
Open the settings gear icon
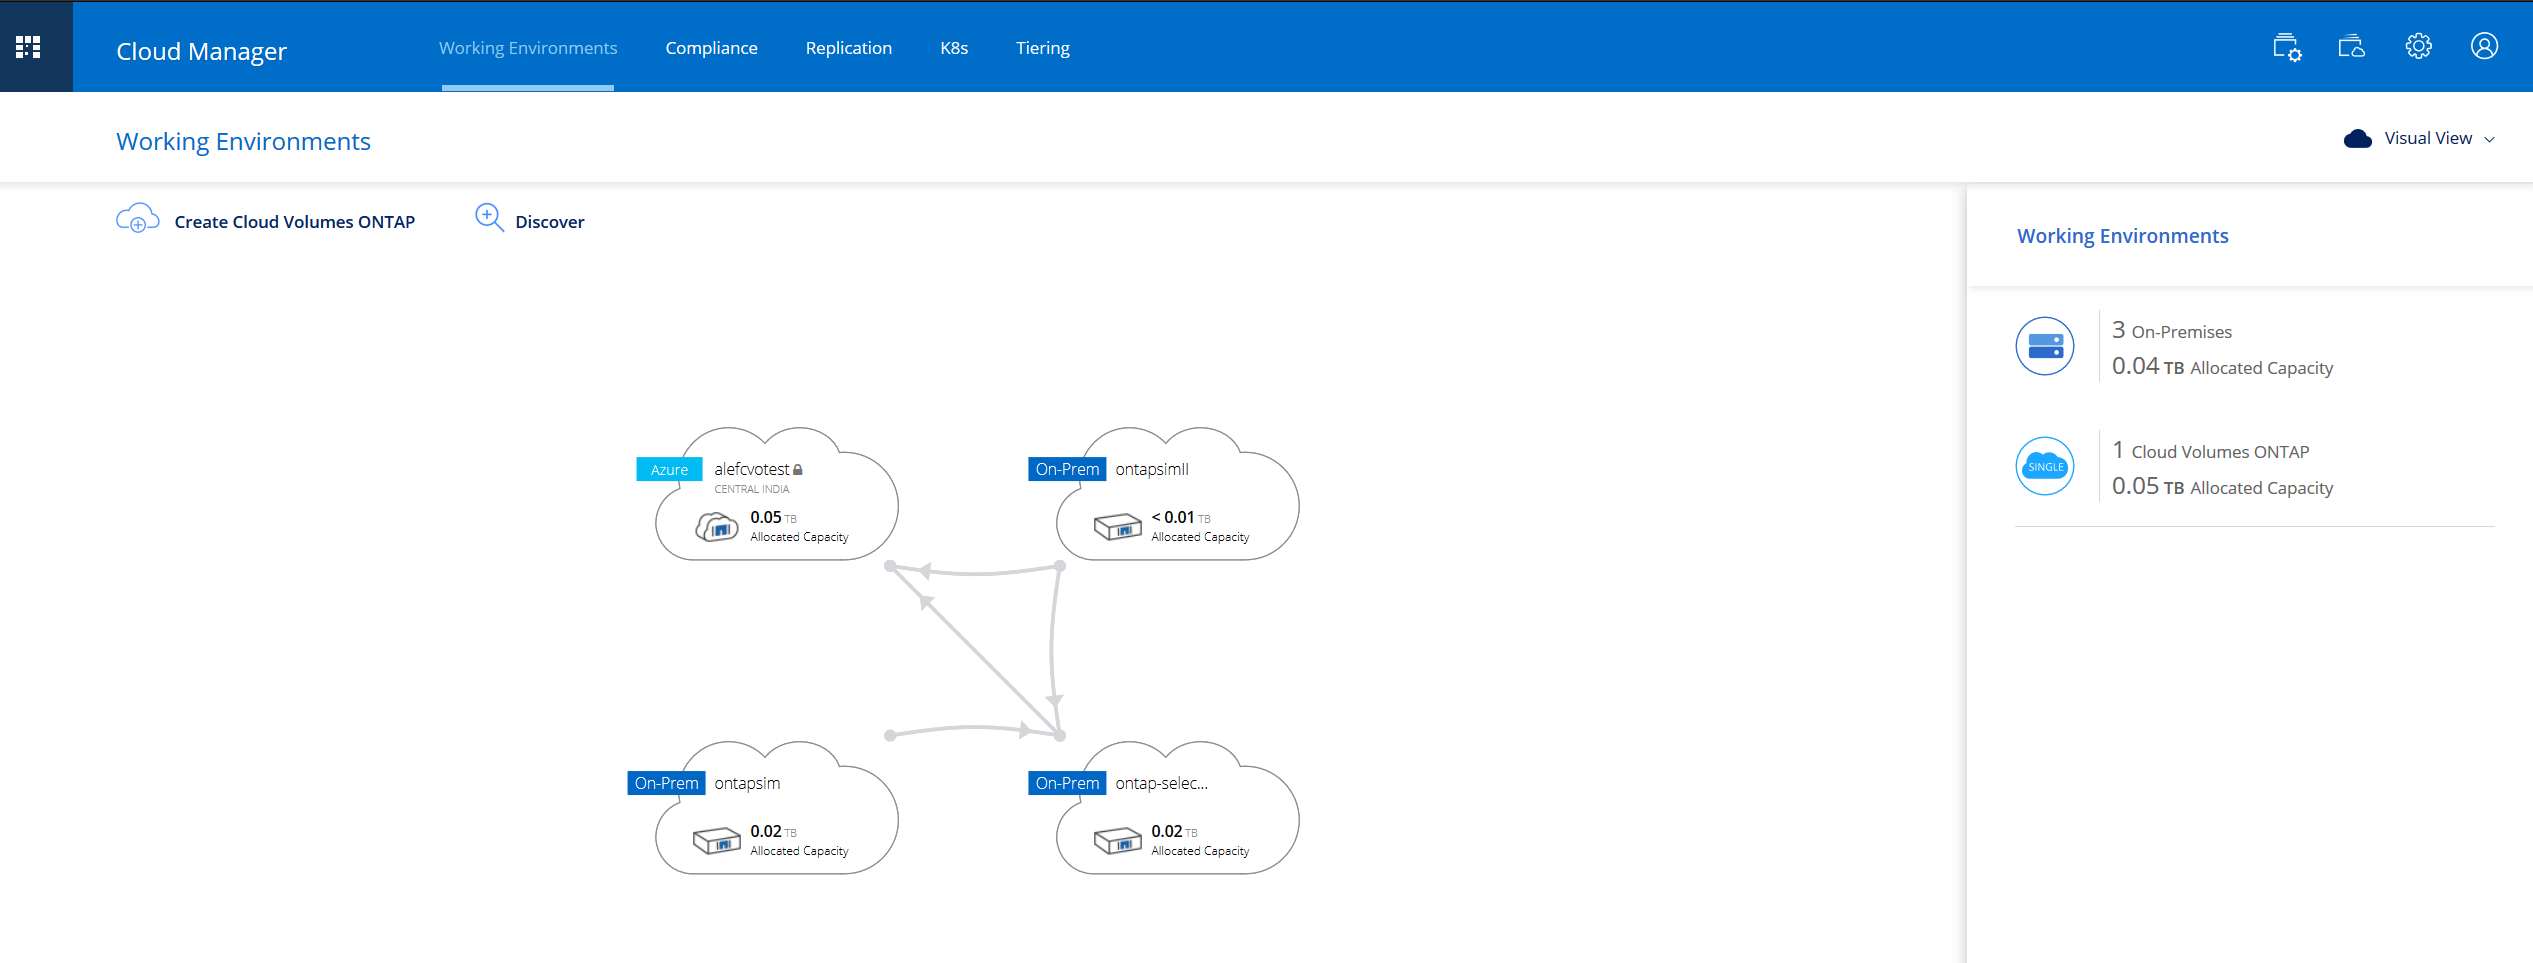pyautogui.click(x=2418, y=46)
